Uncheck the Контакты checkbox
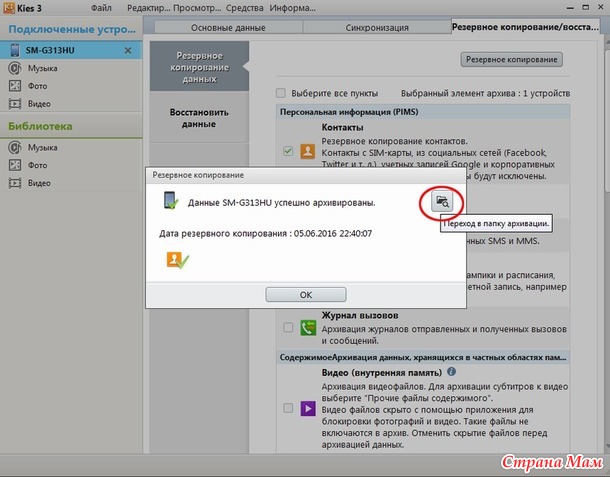 [288, 151]
